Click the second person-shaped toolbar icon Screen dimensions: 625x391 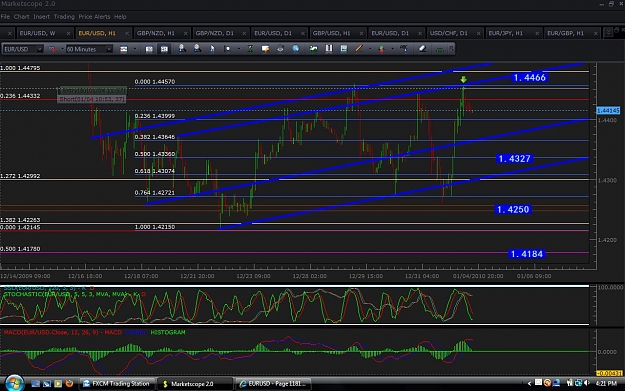point(197,49)
